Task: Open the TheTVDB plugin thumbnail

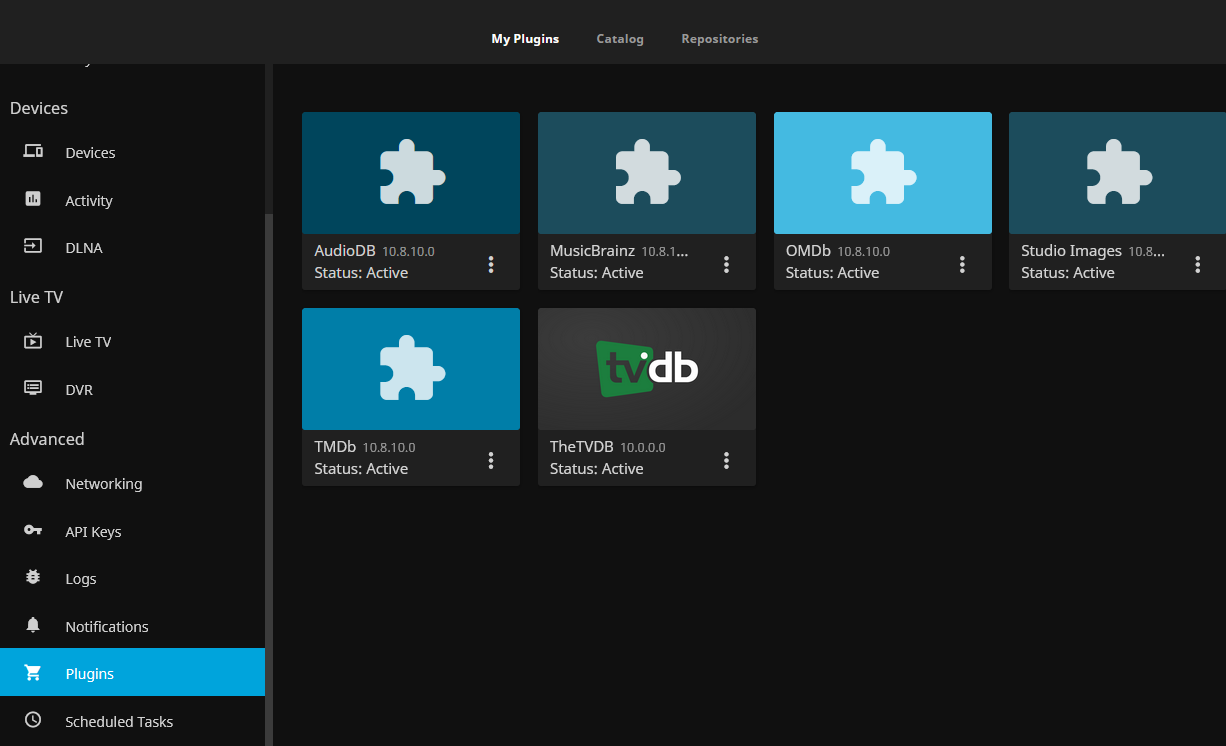Action: (x=646, y=369)
